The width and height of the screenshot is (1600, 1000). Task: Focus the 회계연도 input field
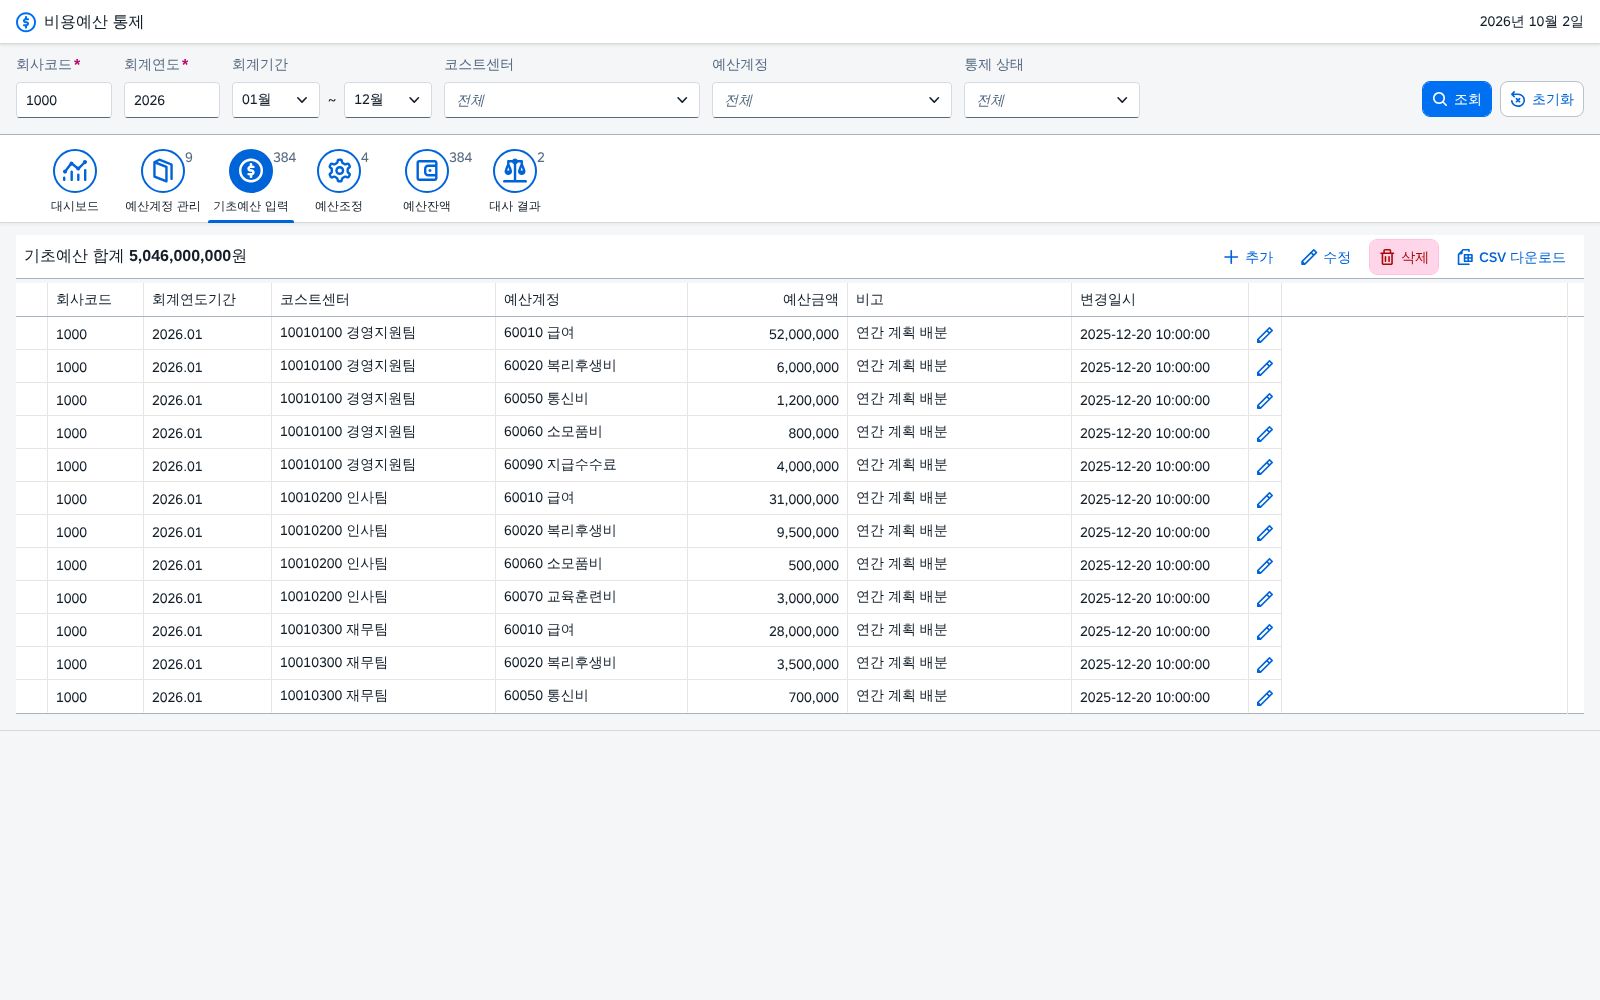pyautogui.click(x=172, y=100)
